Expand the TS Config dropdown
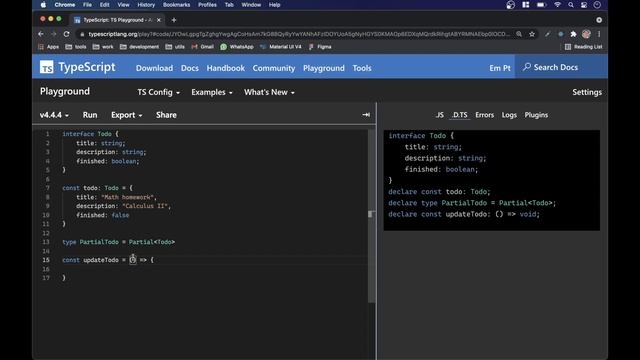 point(158,92)
